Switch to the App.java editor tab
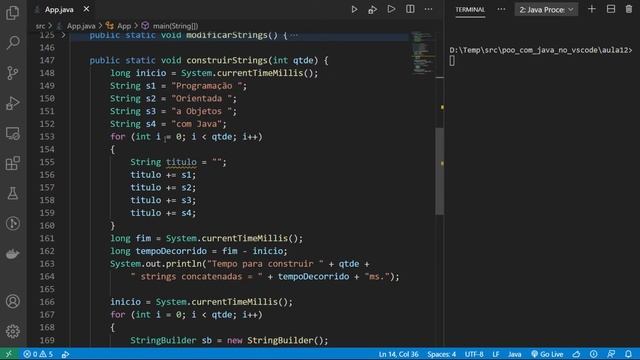Viewport: 640px width, 360px height. pos(59,9)
